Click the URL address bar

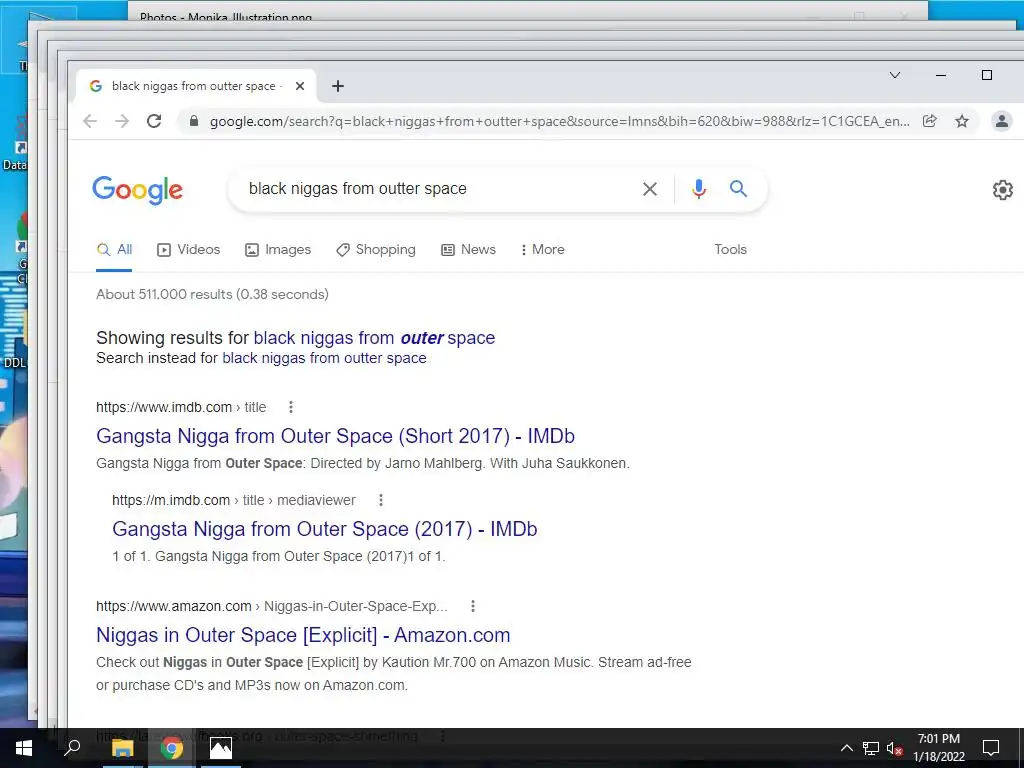(x=559, y=121)
